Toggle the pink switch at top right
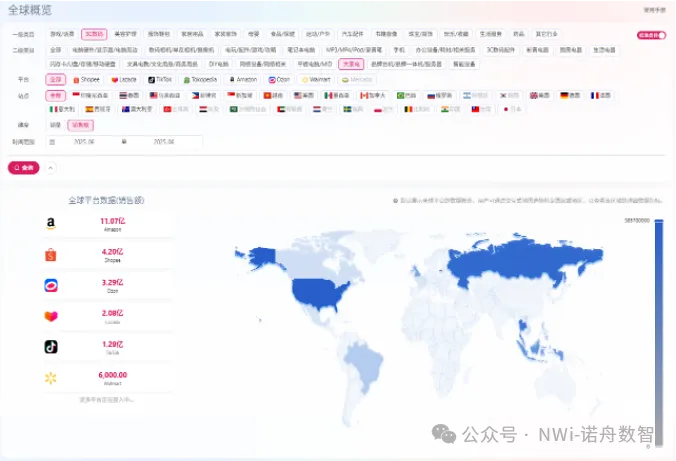 click(651, 35)
